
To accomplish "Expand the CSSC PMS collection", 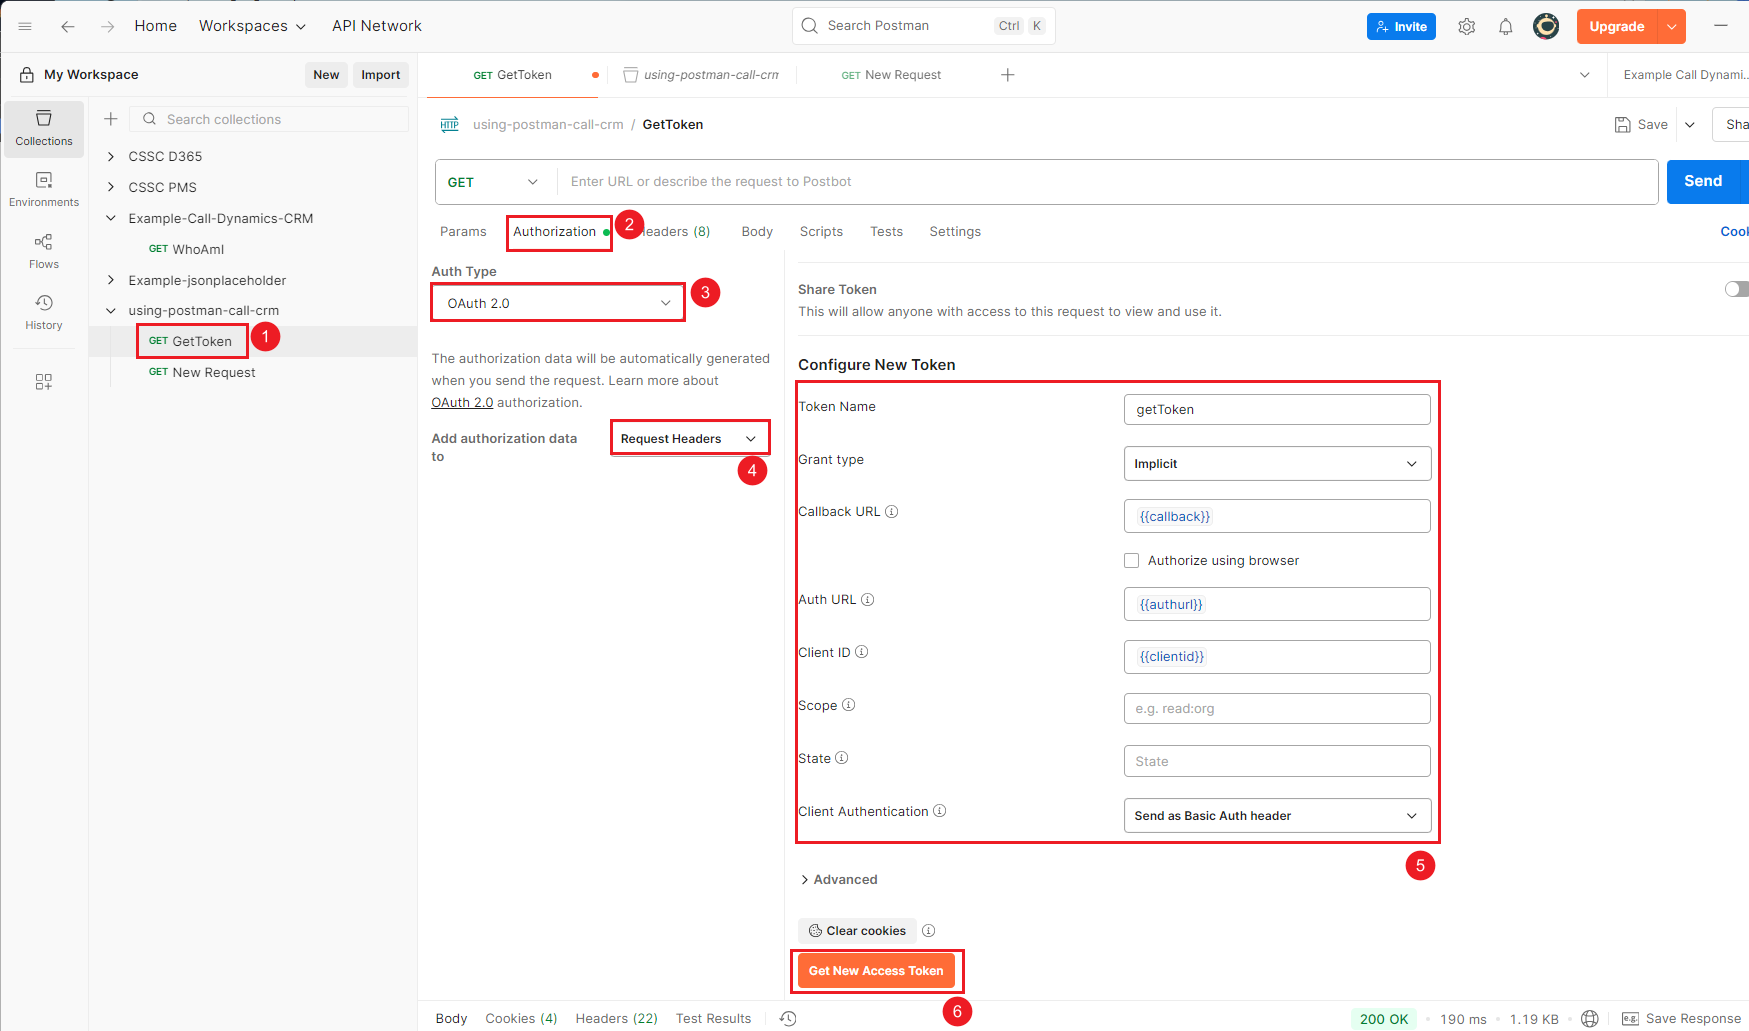I will (x=111, y=188).
